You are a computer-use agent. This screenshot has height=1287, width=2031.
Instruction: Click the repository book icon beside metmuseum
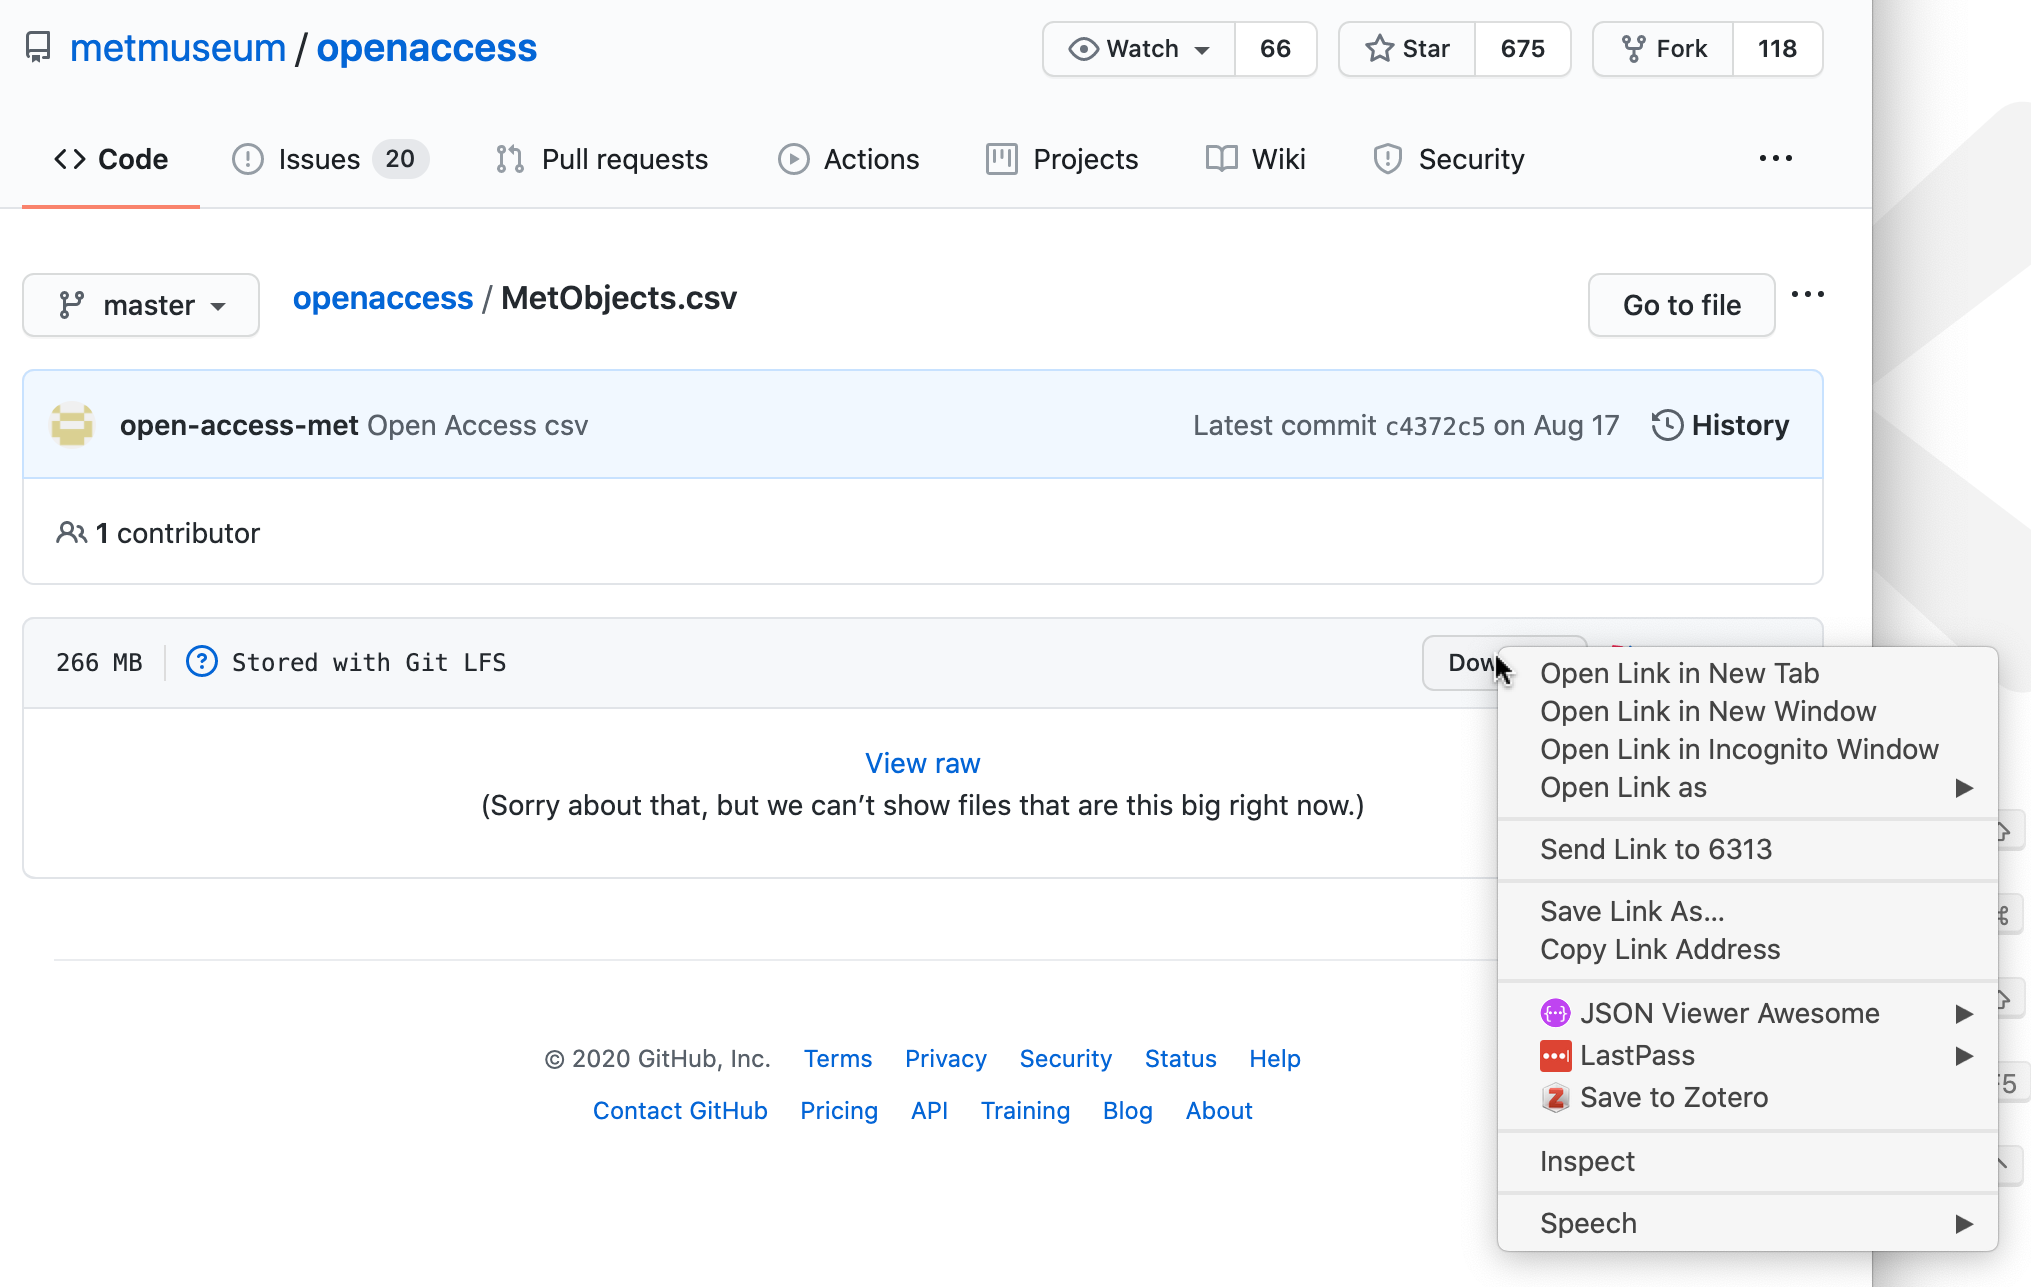(38, 47)
